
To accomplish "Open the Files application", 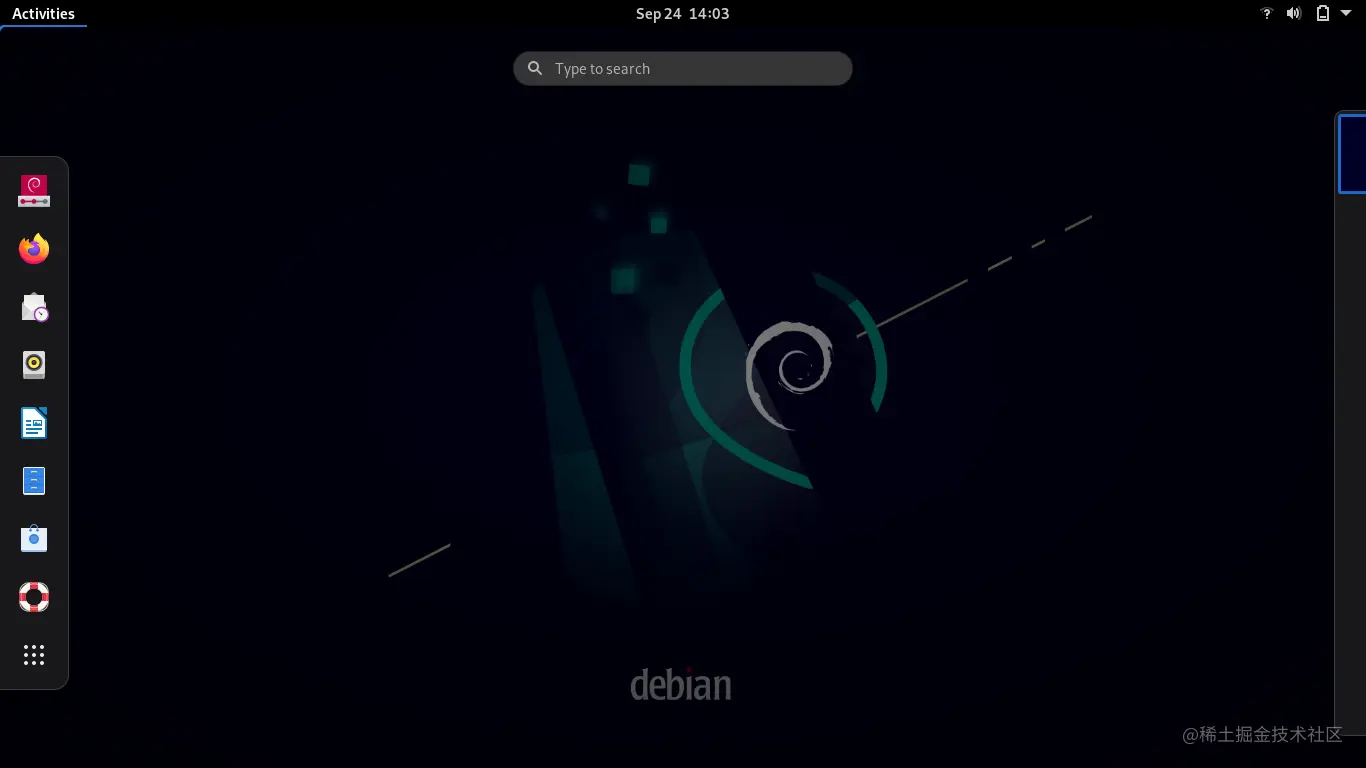I will (x=34, y=480).
